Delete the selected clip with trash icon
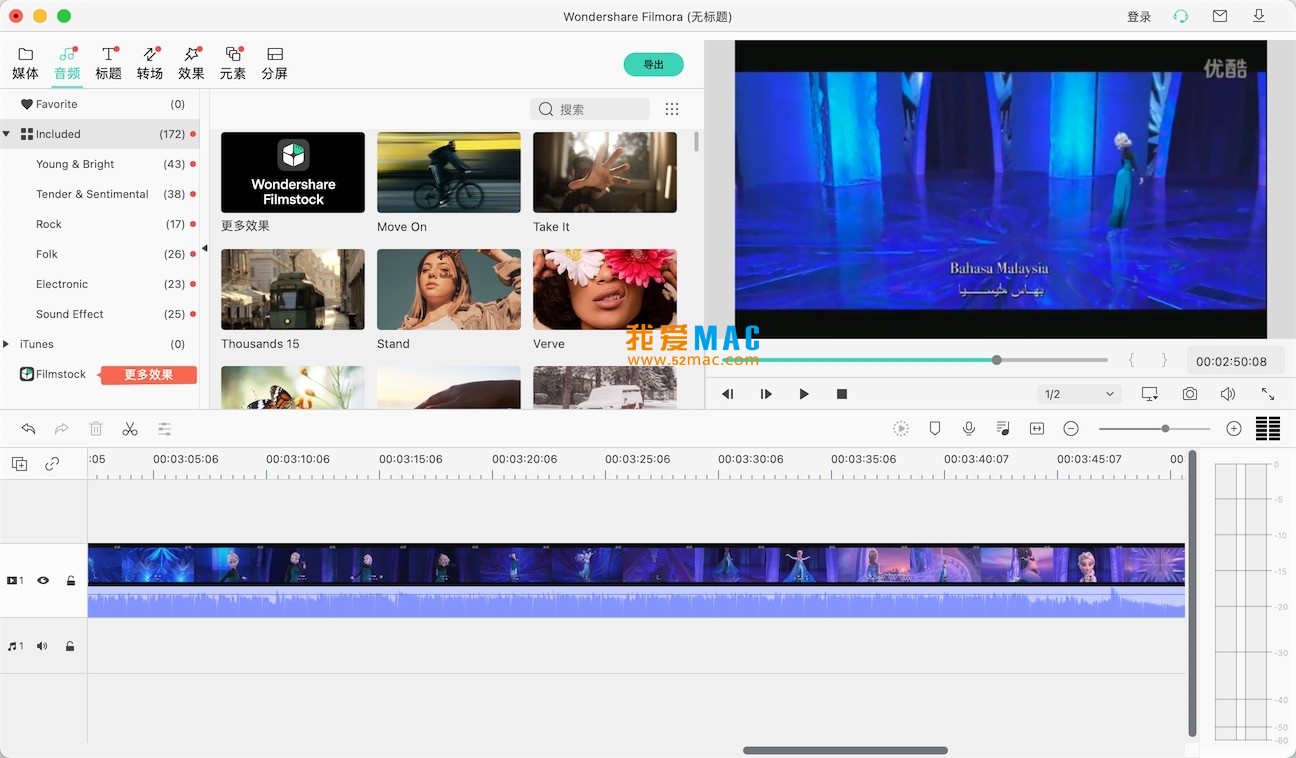 (x=96, y=429)
